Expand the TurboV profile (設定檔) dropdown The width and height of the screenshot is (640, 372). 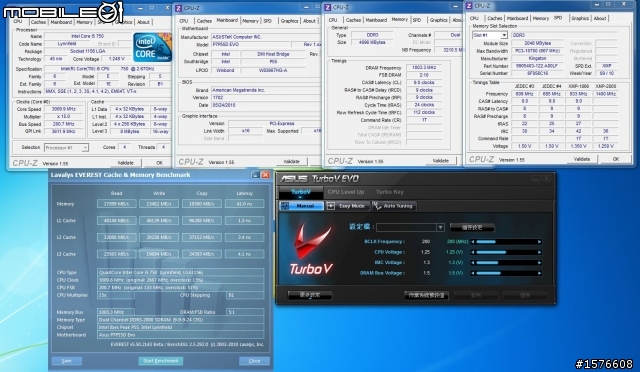[440, 227]
